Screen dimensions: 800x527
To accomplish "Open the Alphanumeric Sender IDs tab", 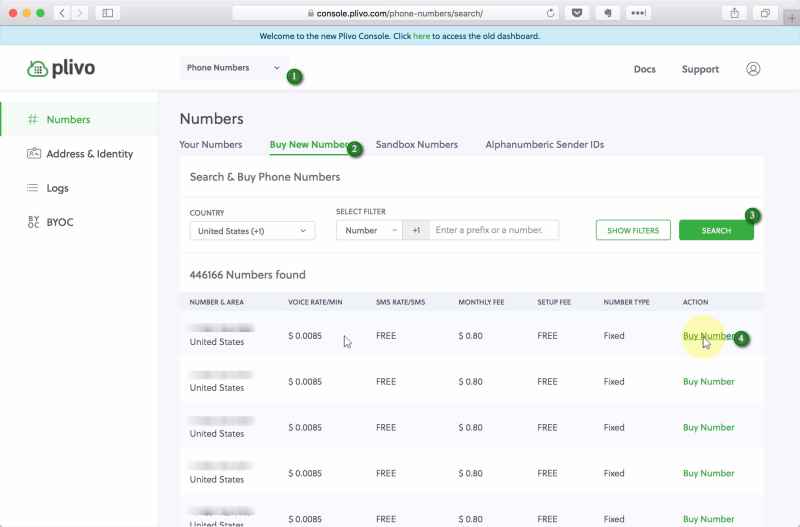I will tap(544, 145).
